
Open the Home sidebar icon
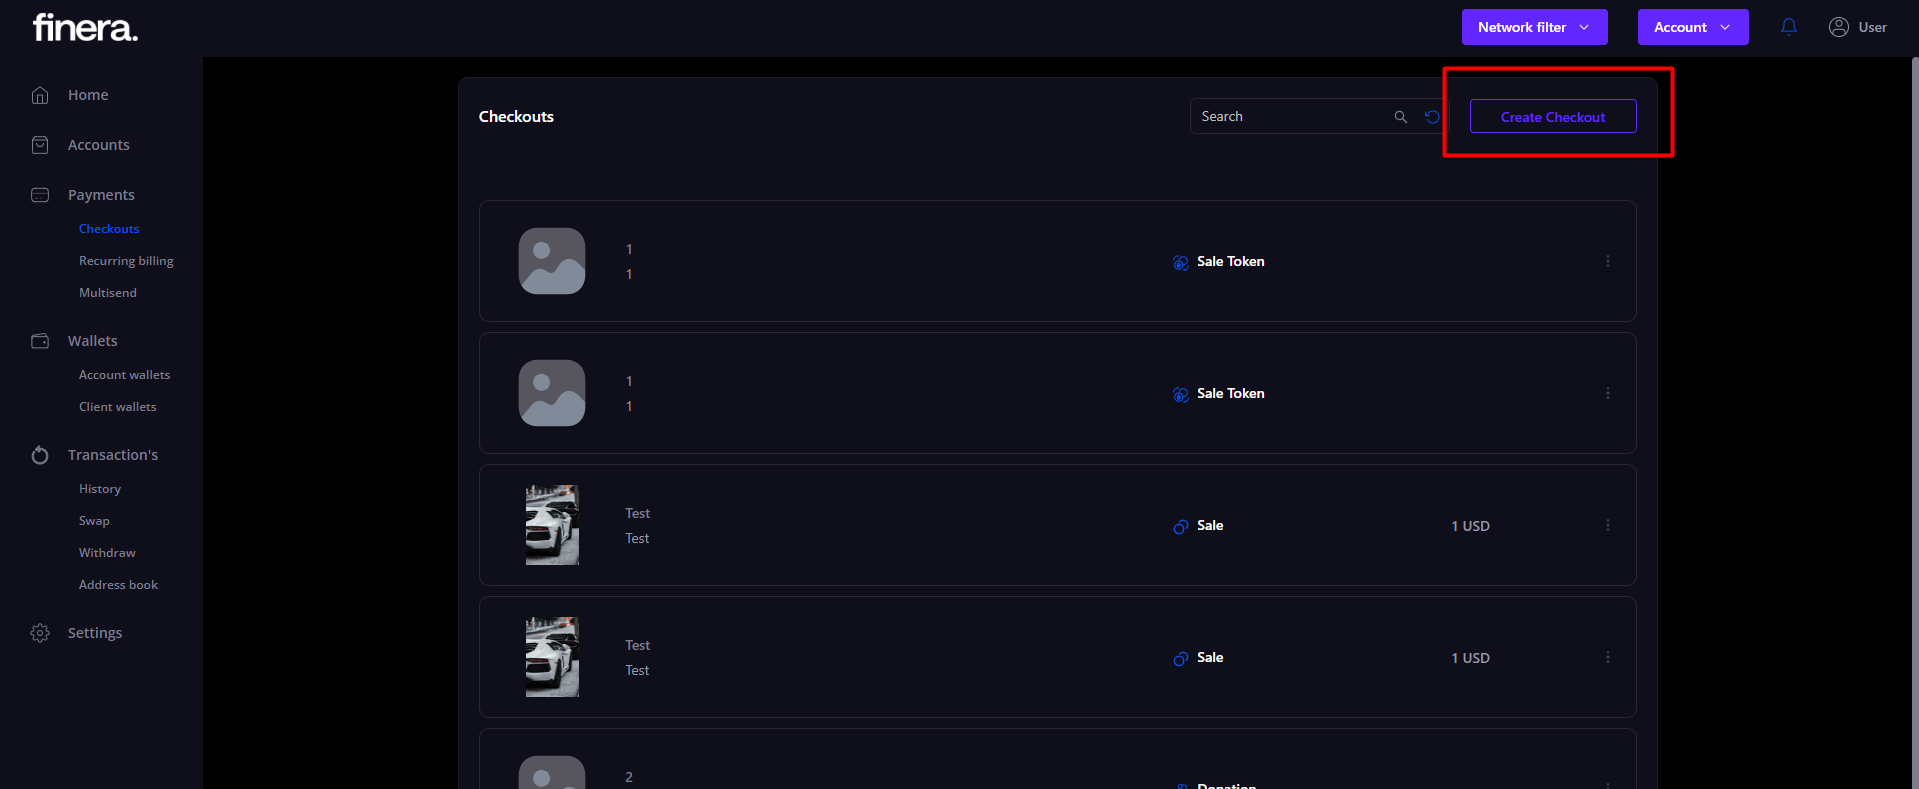(40, 95)
